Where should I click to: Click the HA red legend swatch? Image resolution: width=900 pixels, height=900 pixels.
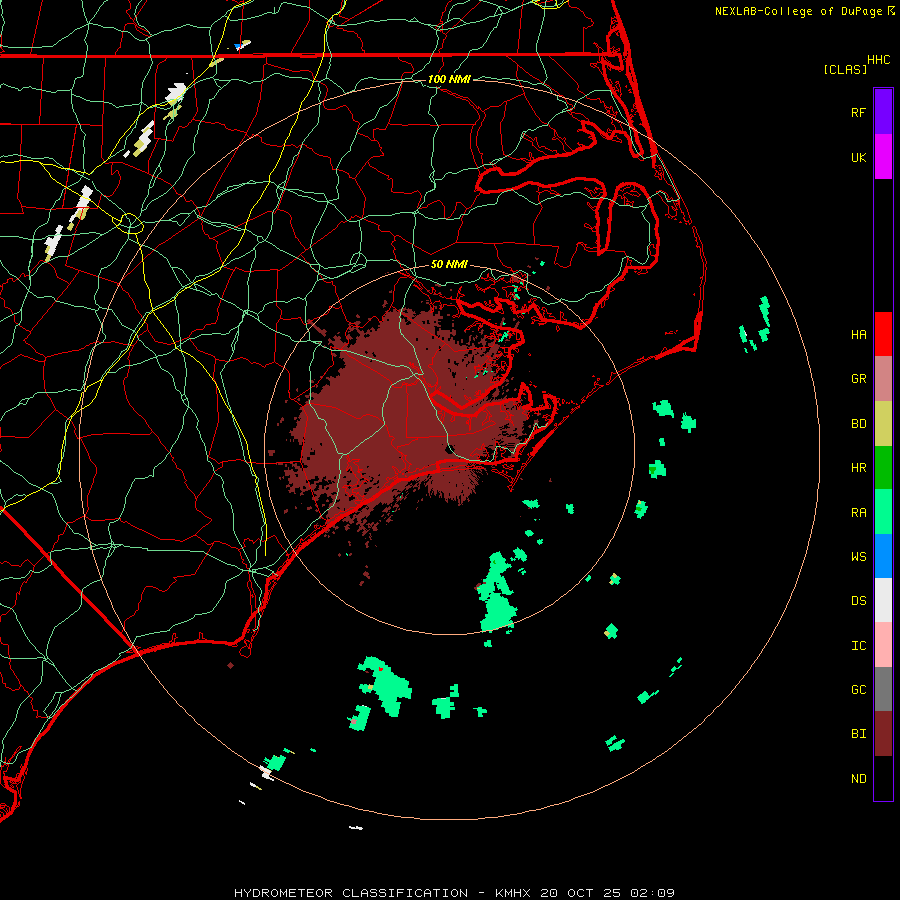point(883,334)
